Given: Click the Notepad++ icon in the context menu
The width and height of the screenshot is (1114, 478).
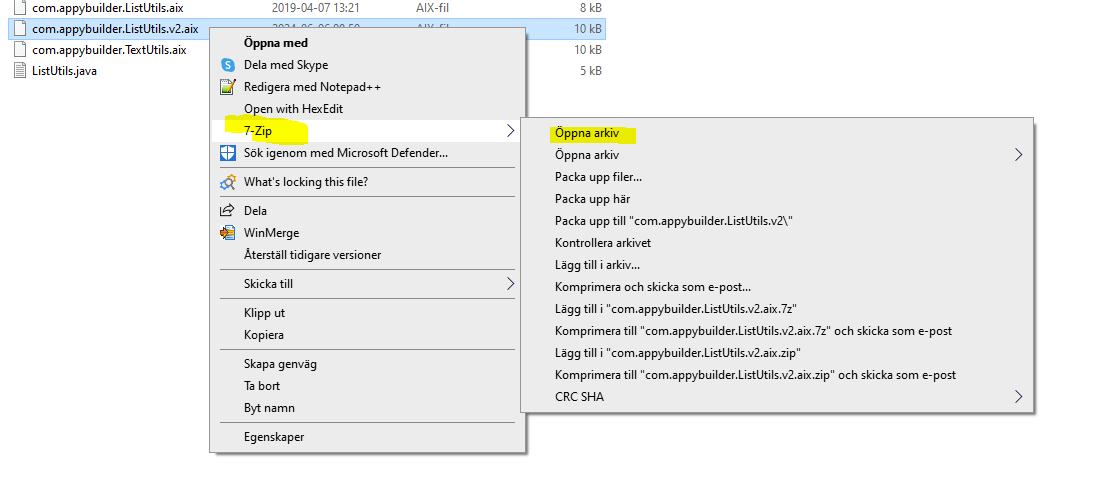Looking at the screenshot, I should click(228, 87).
